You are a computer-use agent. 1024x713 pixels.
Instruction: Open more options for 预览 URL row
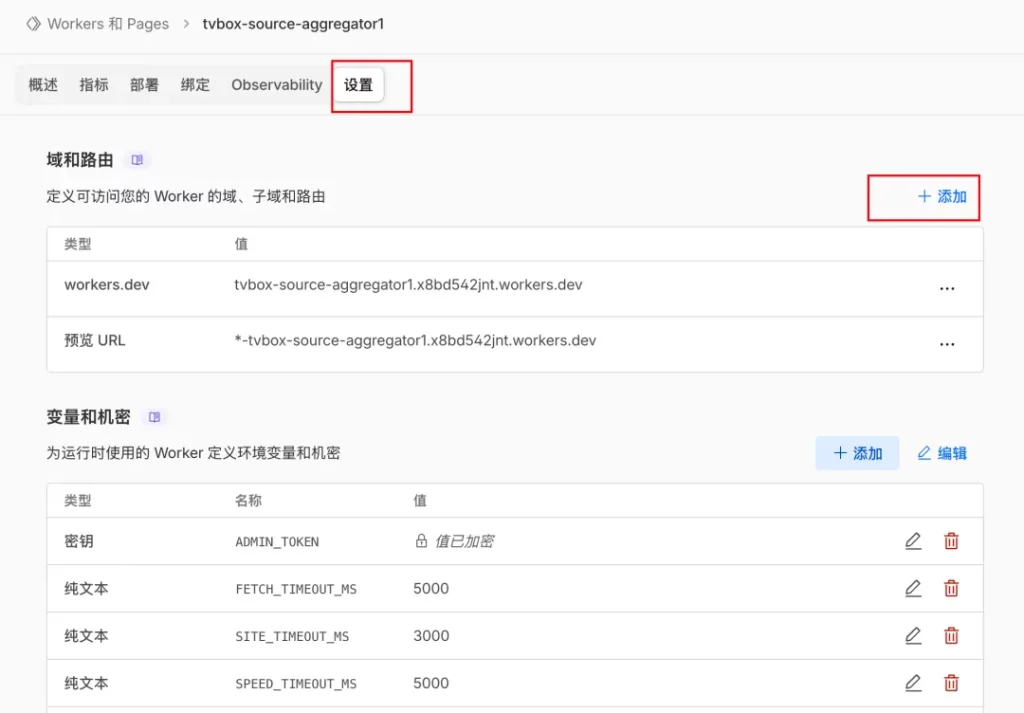click(947, 344)
